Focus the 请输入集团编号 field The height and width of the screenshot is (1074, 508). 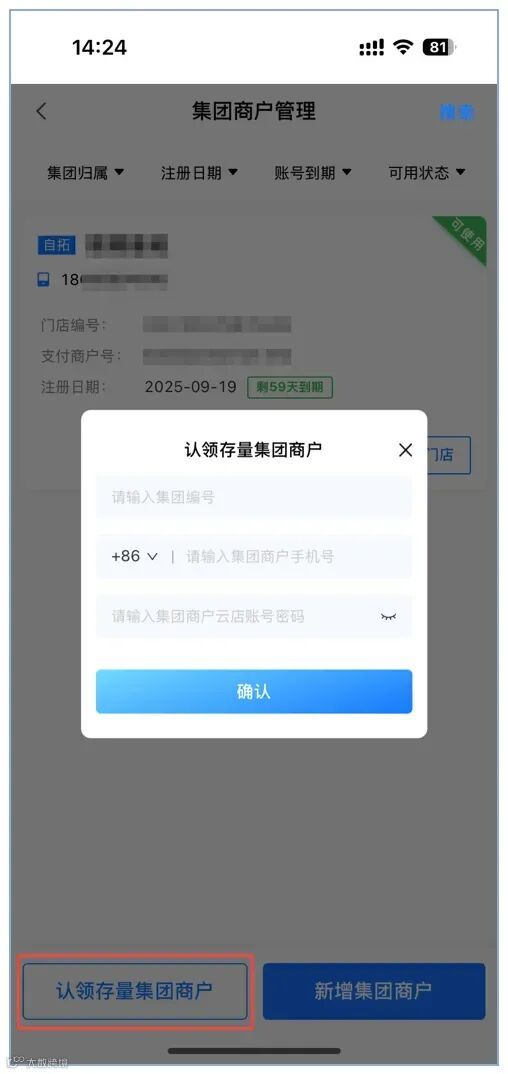[254, 497]
